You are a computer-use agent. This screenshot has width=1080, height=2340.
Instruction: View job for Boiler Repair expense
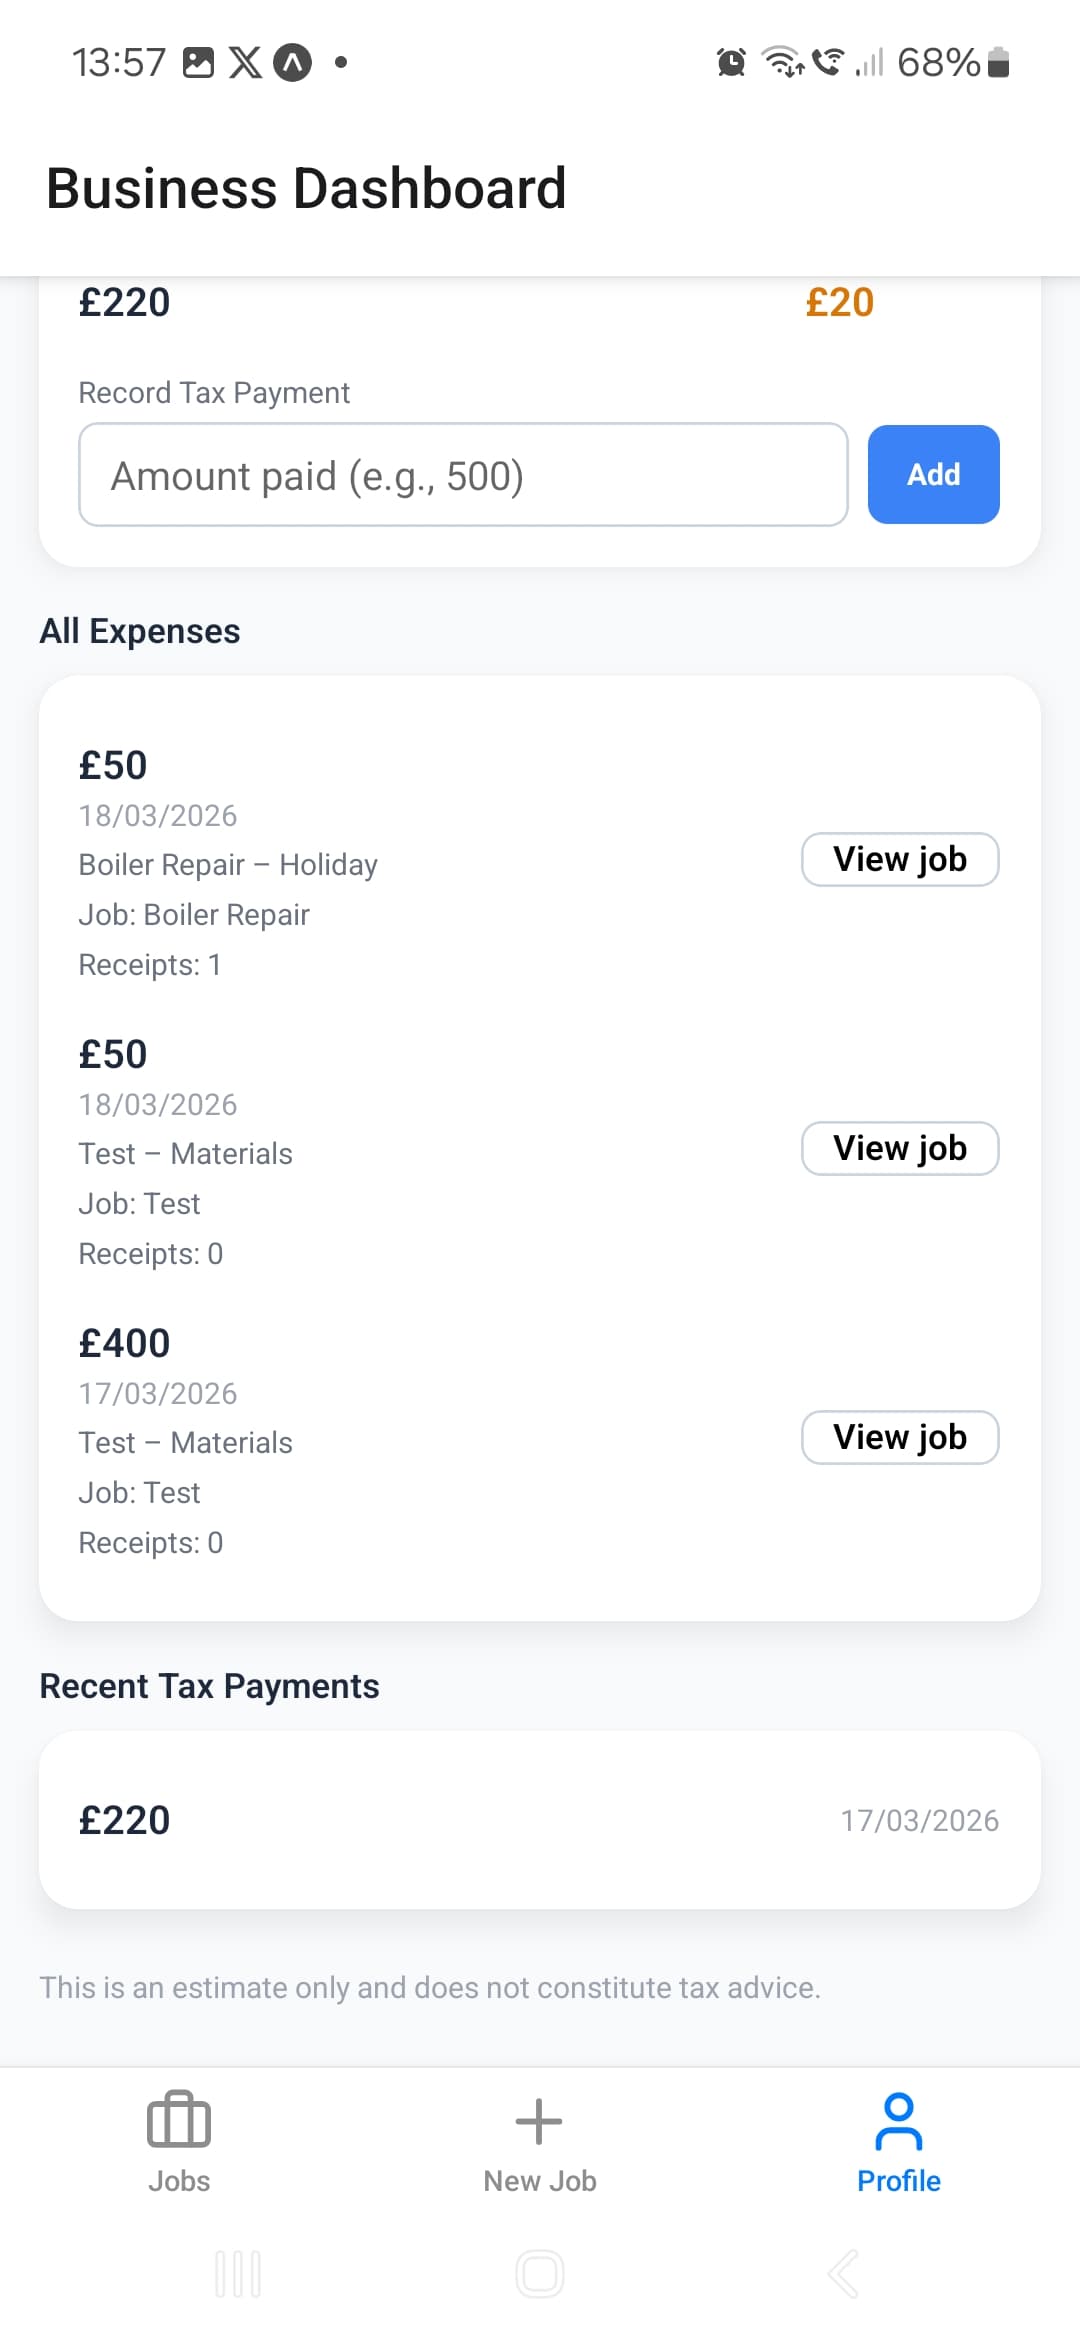coord(900,859)
